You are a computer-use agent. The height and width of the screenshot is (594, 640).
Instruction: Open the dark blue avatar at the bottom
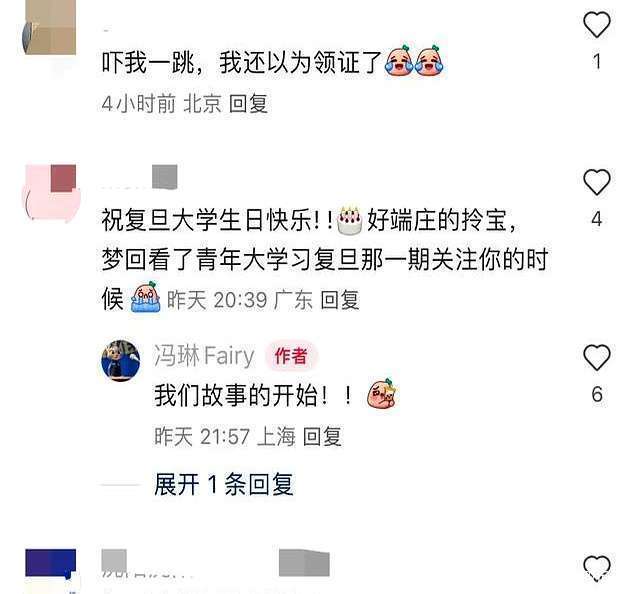[x=51, y=567]
